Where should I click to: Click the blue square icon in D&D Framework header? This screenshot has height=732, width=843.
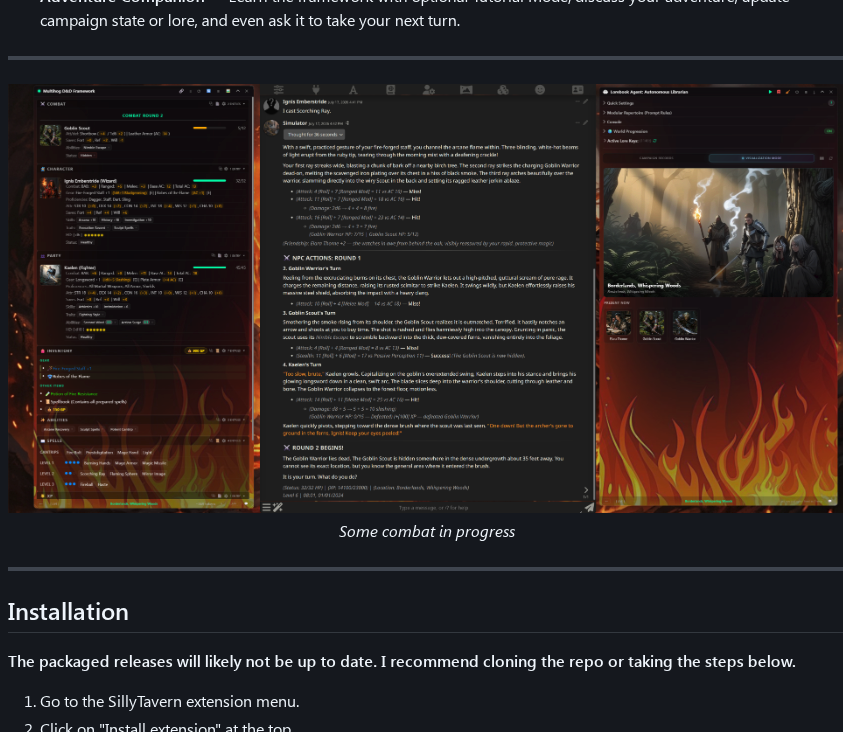pyautogui.click(x=209, y=91)
